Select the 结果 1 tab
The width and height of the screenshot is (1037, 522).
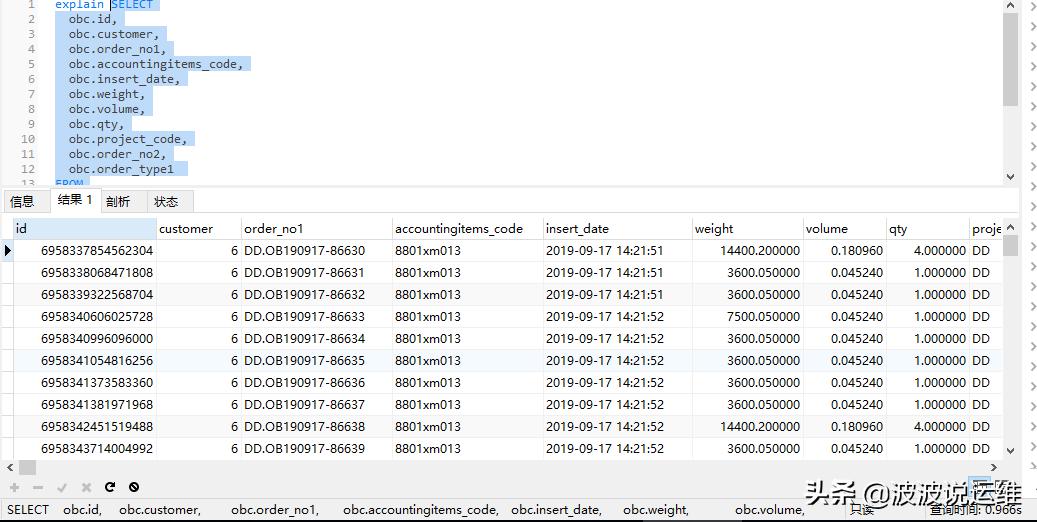pos(75,200)
